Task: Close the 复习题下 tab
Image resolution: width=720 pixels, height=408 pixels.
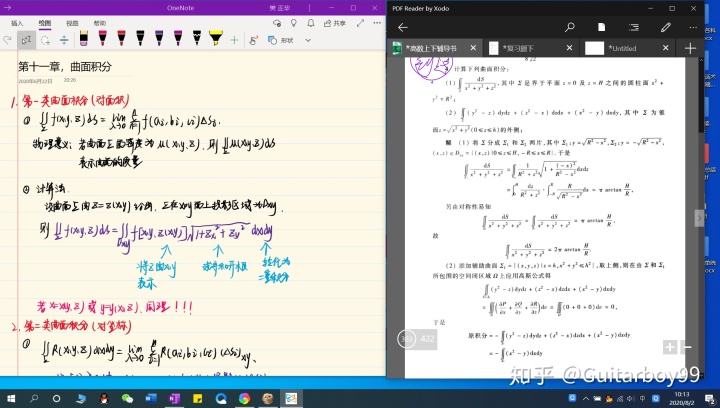Action: (x=569, y=48)
